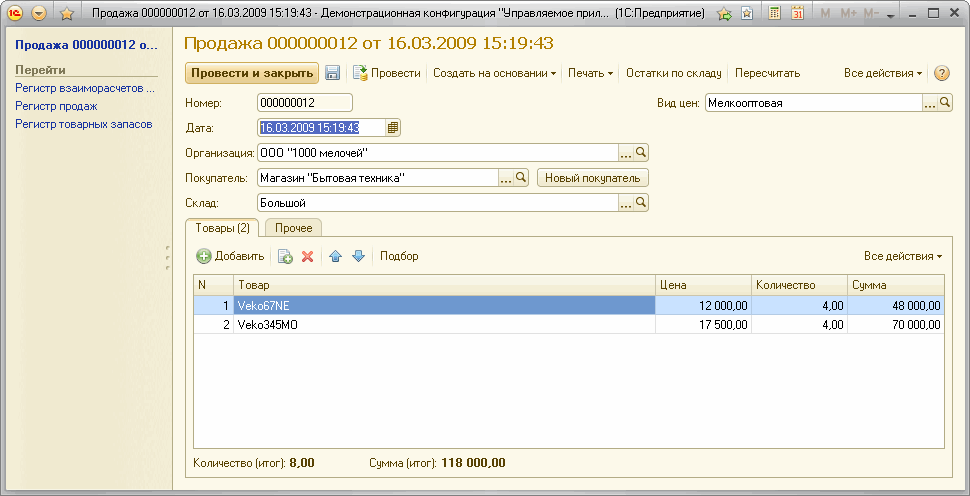Click the Провести toolbar button
The image size is (970, 496).
click(387, 73)
